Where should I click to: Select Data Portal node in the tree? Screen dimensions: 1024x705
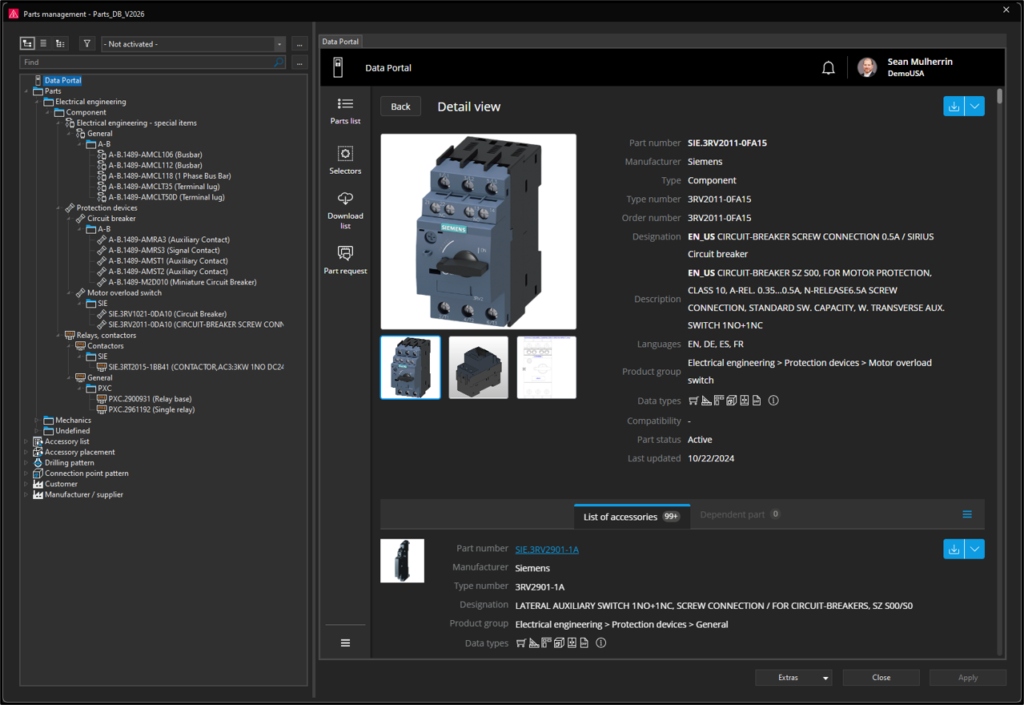[63, 80]
